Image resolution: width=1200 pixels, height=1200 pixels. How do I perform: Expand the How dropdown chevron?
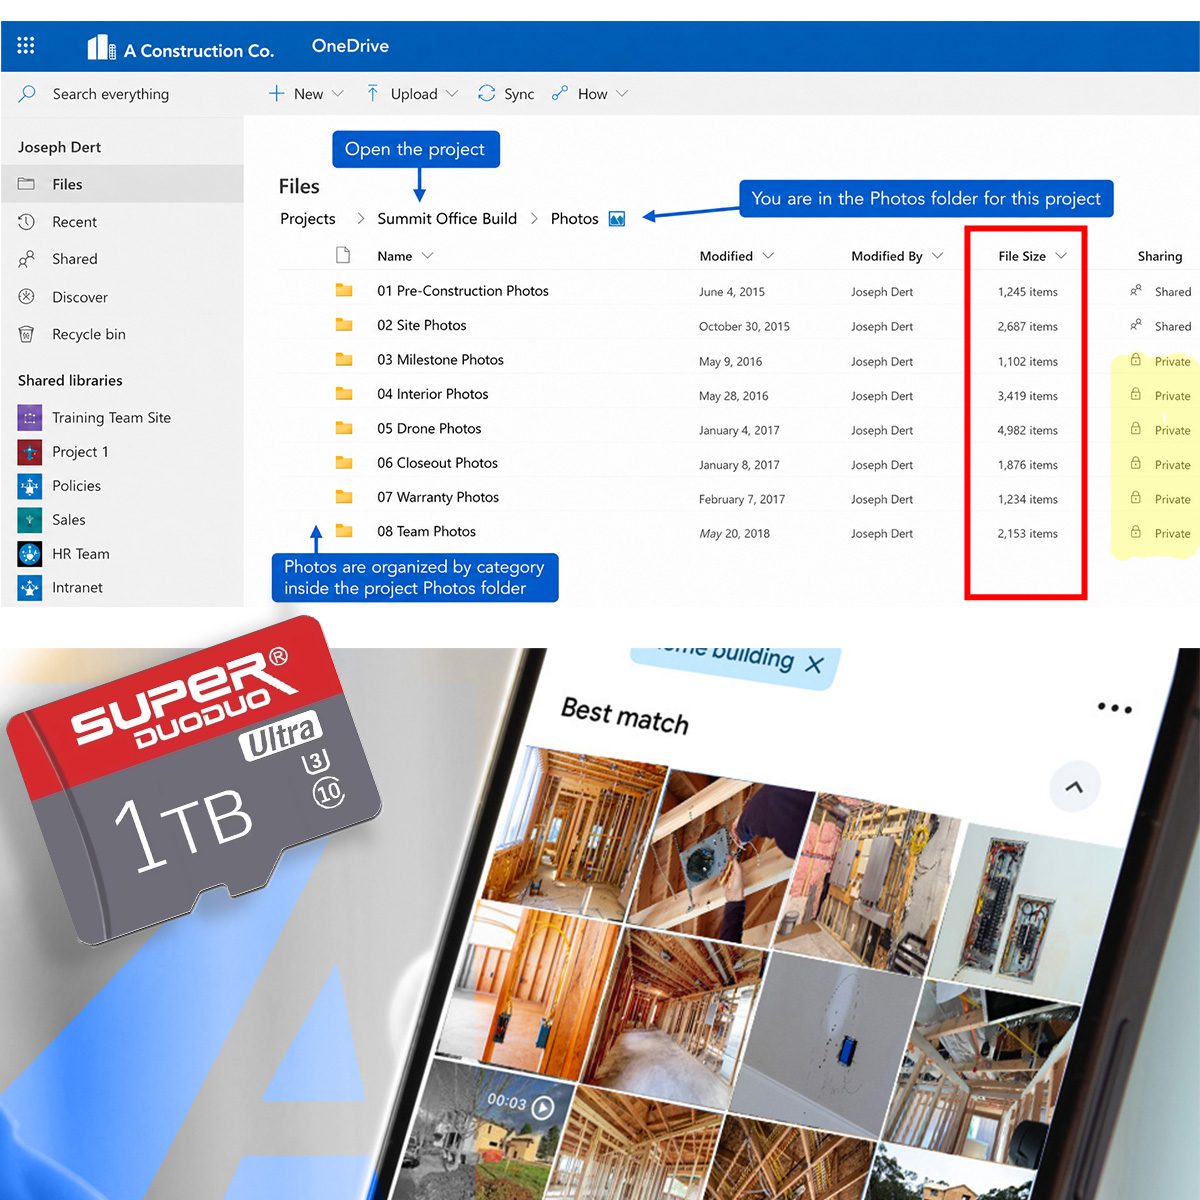coord(622,93)
